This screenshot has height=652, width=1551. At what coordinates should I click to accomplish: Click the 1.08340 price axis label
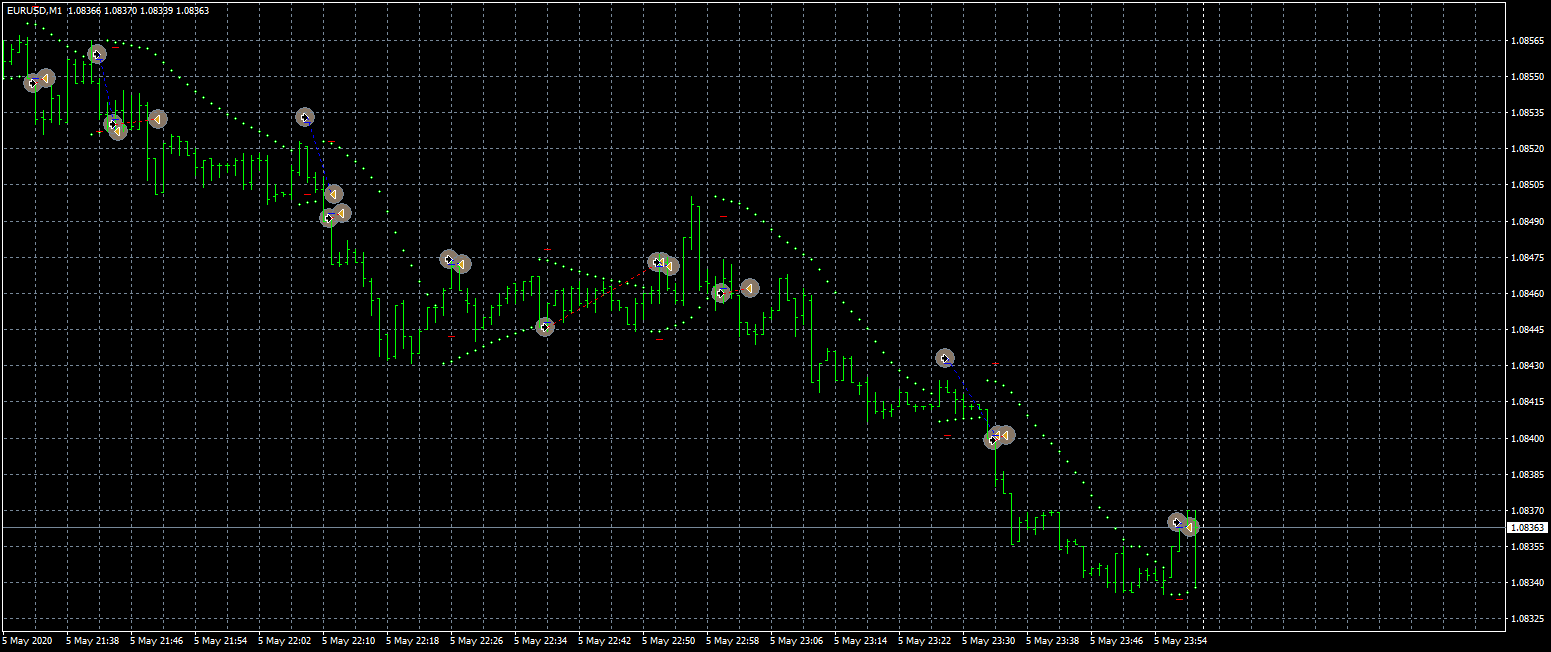tap(1528, 583)
